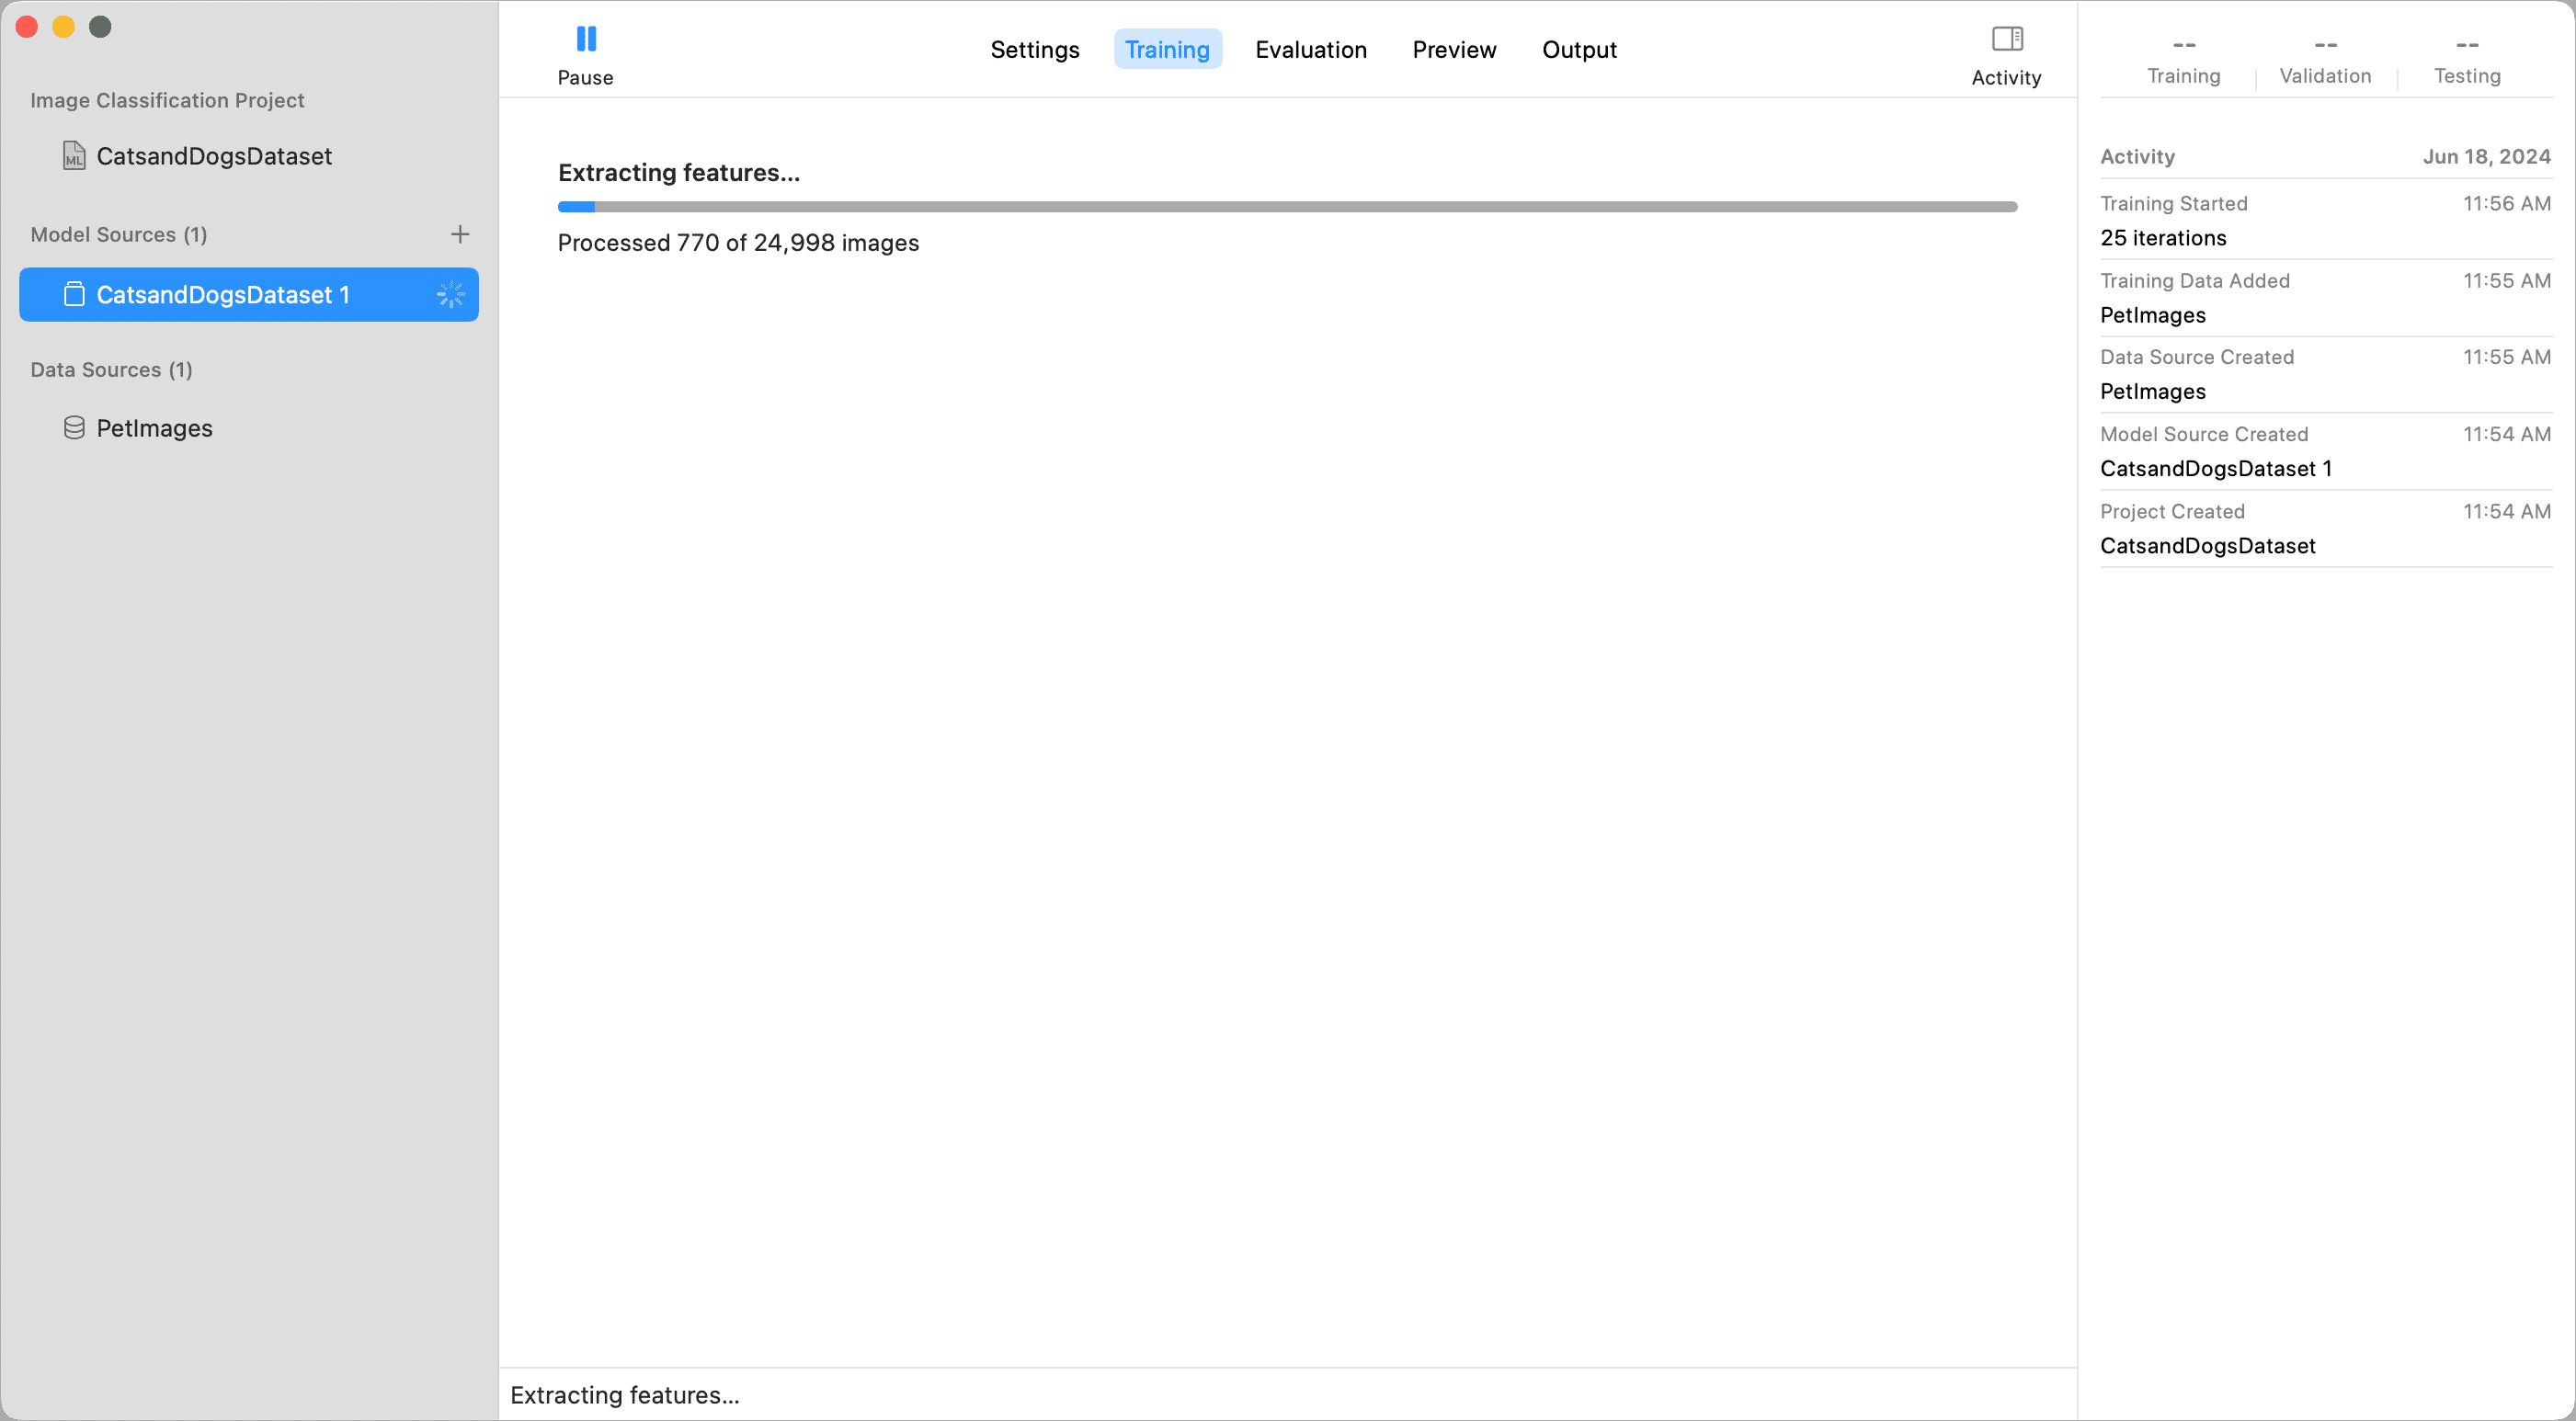Click the PetImages database icon
2576x1421 pixels.
74,428
